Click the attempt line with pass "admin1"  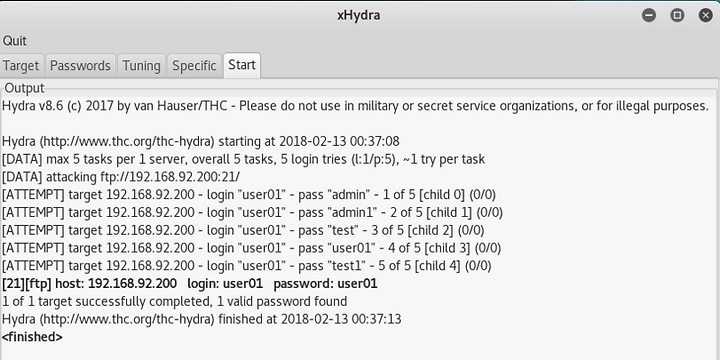[x=252, y=213]
